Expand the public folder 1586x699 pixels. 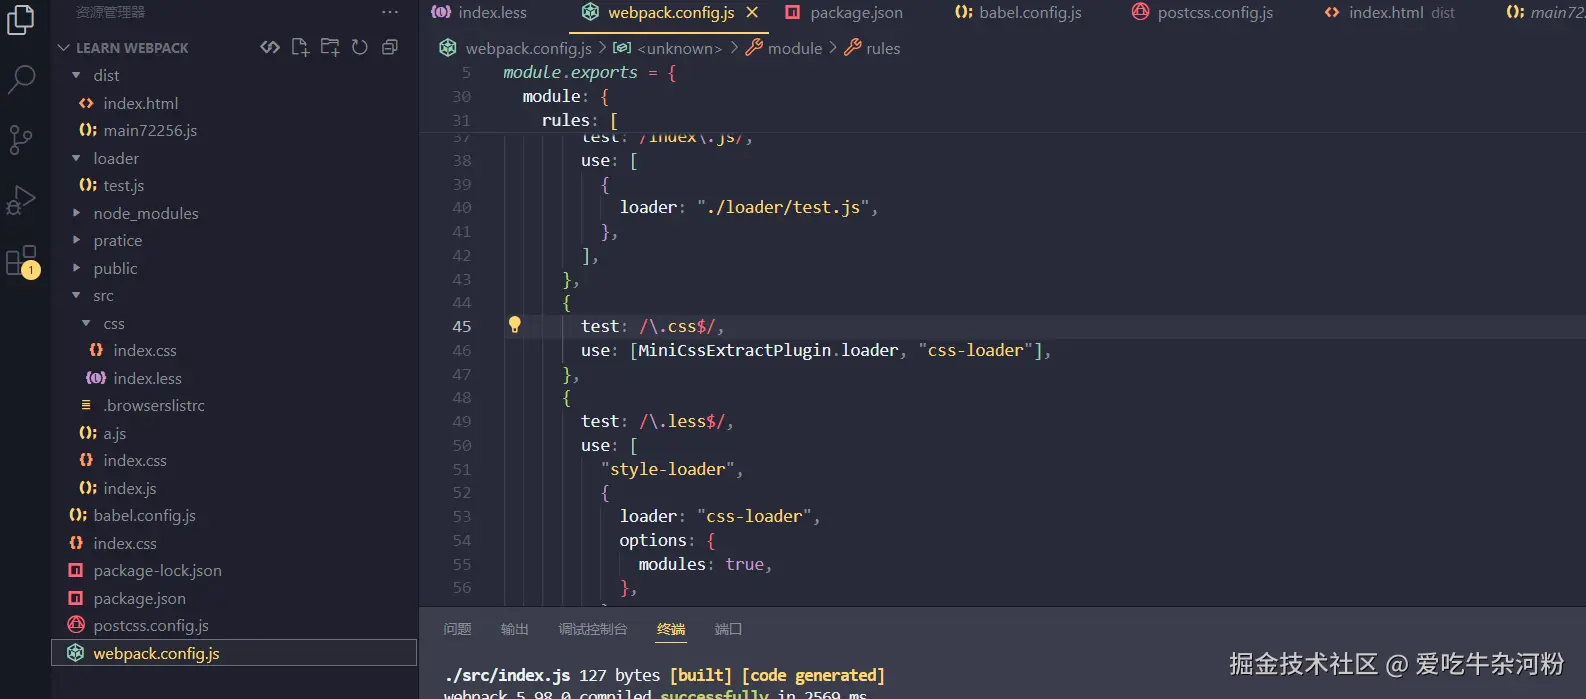tap(76, 268)
